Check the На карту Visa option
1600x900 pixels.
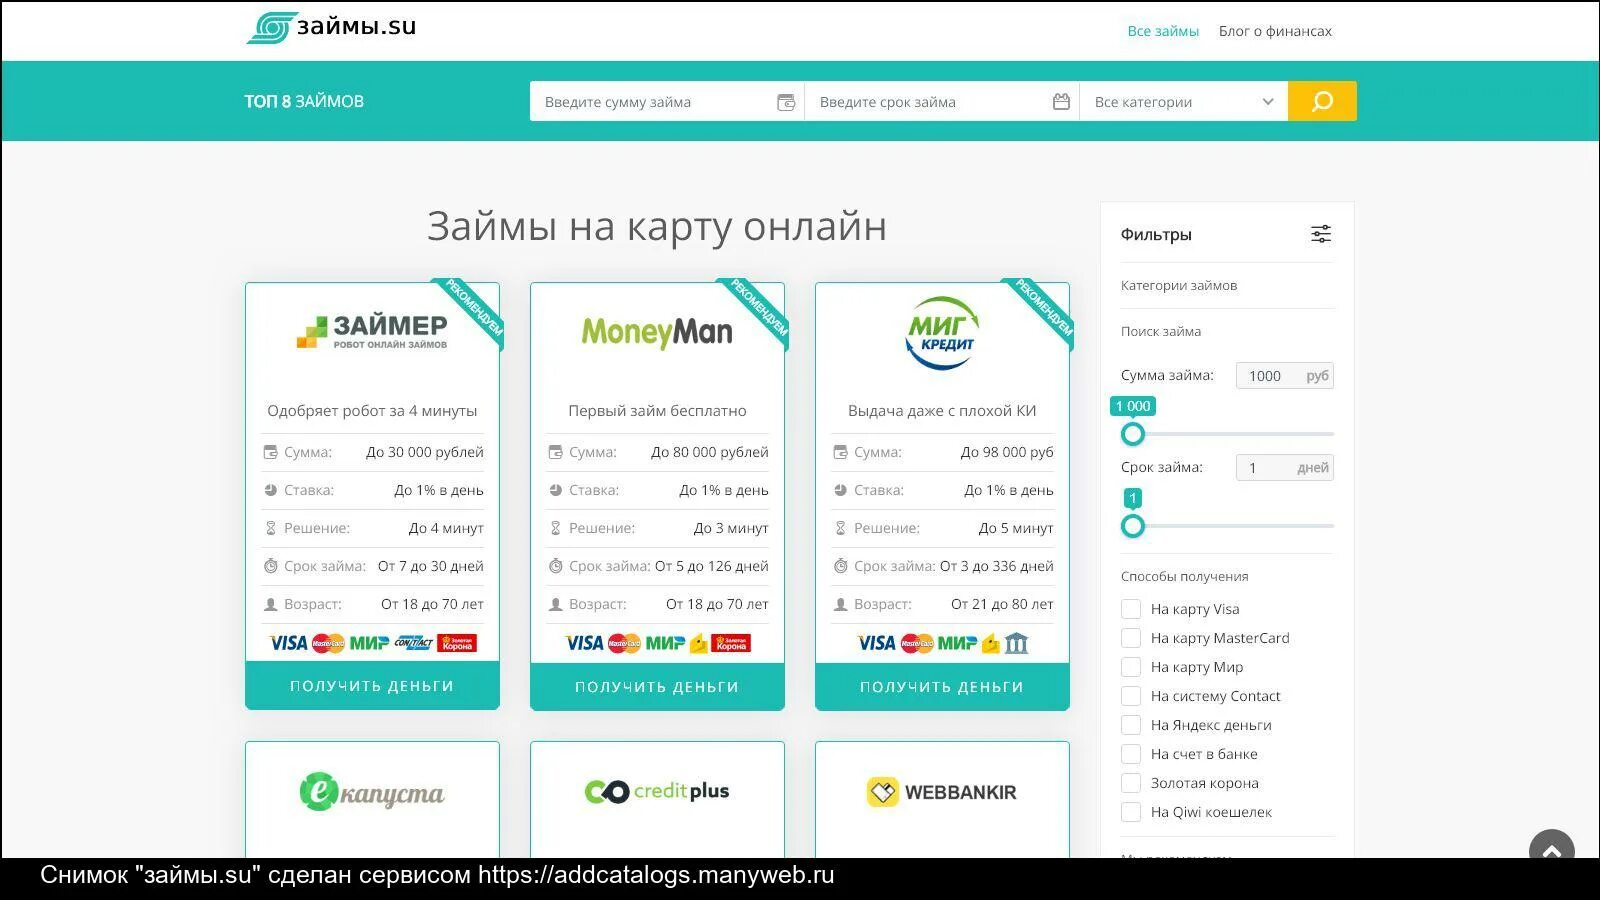pyautogui.click(x=1131, y=609)
